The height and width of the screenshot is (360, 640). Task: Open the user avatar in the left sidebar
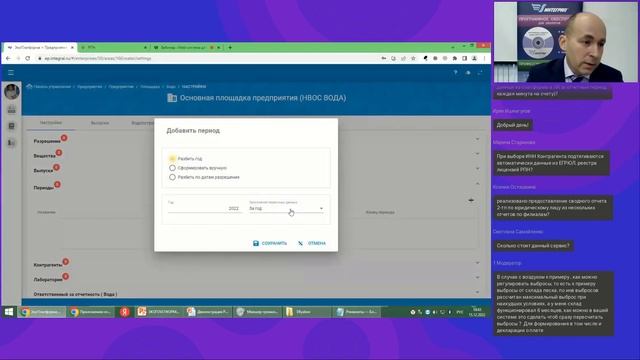click(x=12, y=91)
